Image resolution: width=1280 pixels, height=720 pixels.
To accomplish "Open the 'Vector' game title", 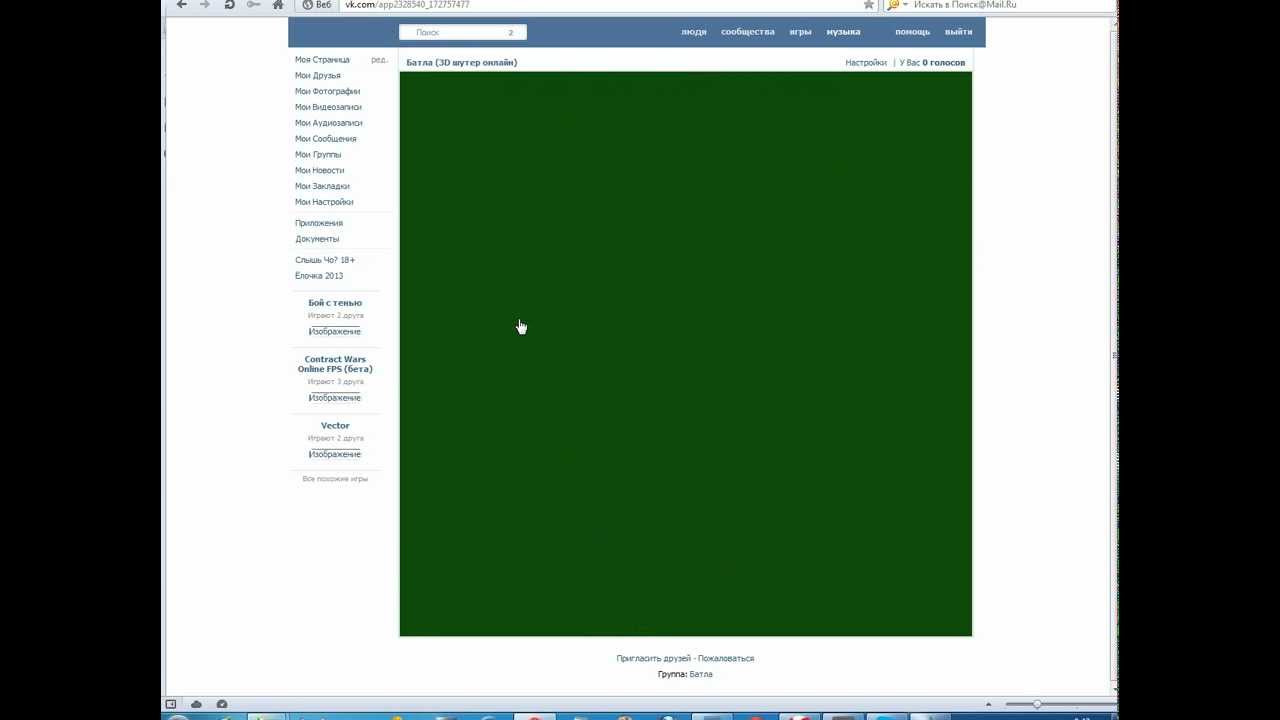I will [335, 426].
